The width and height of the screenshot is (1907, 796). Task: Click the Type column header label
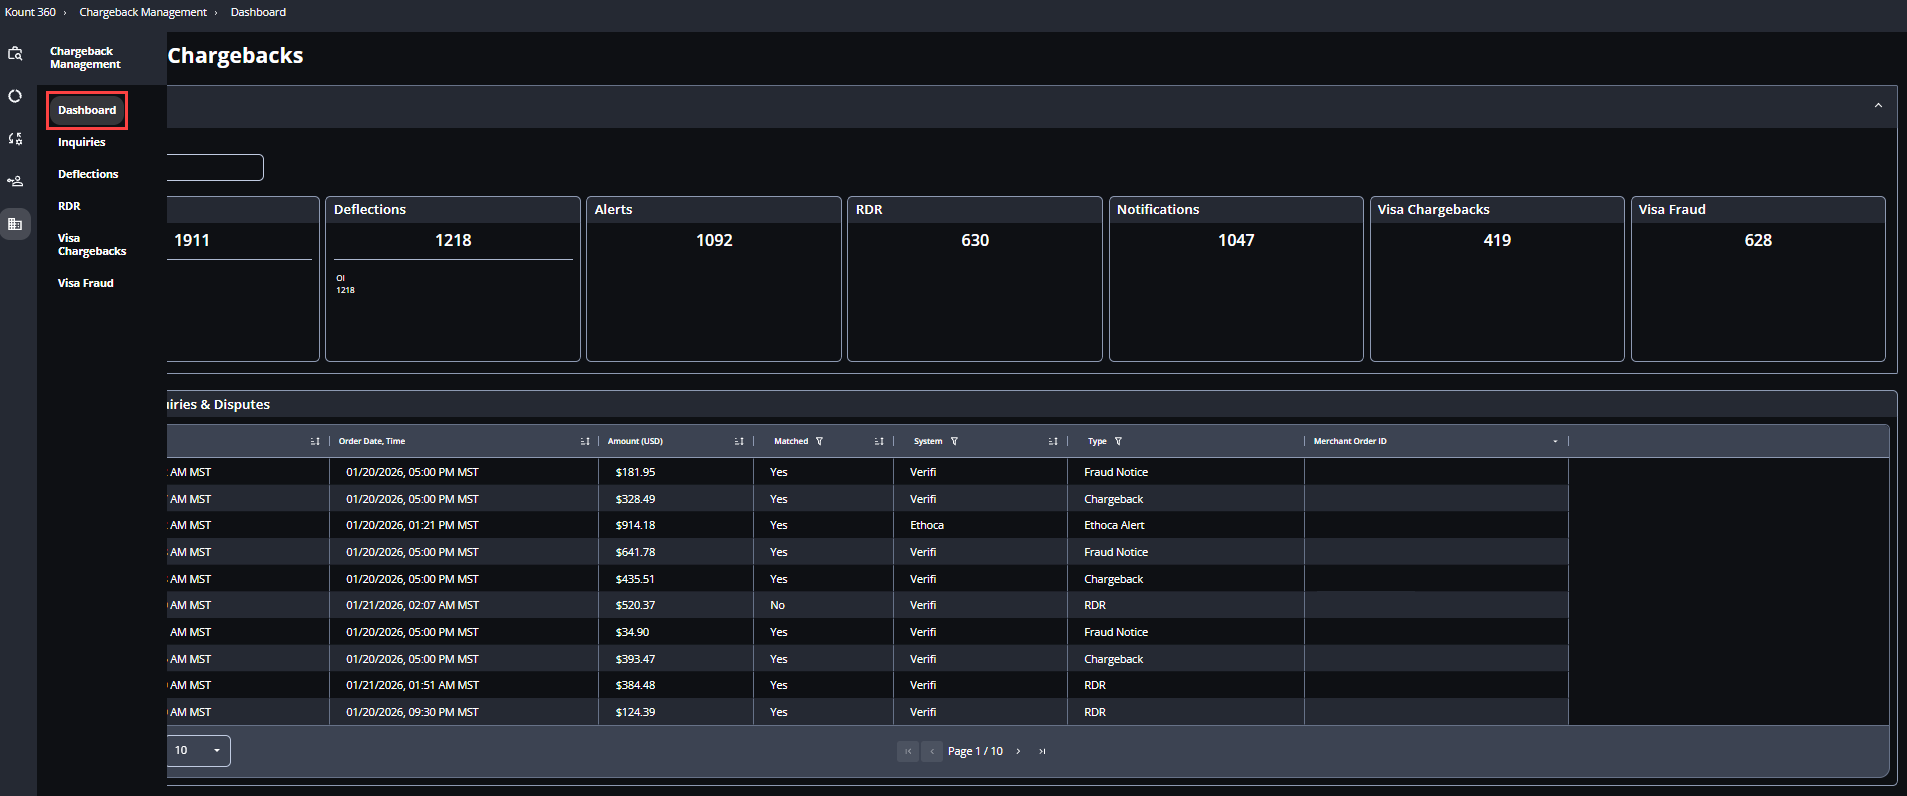[1097, 441]
